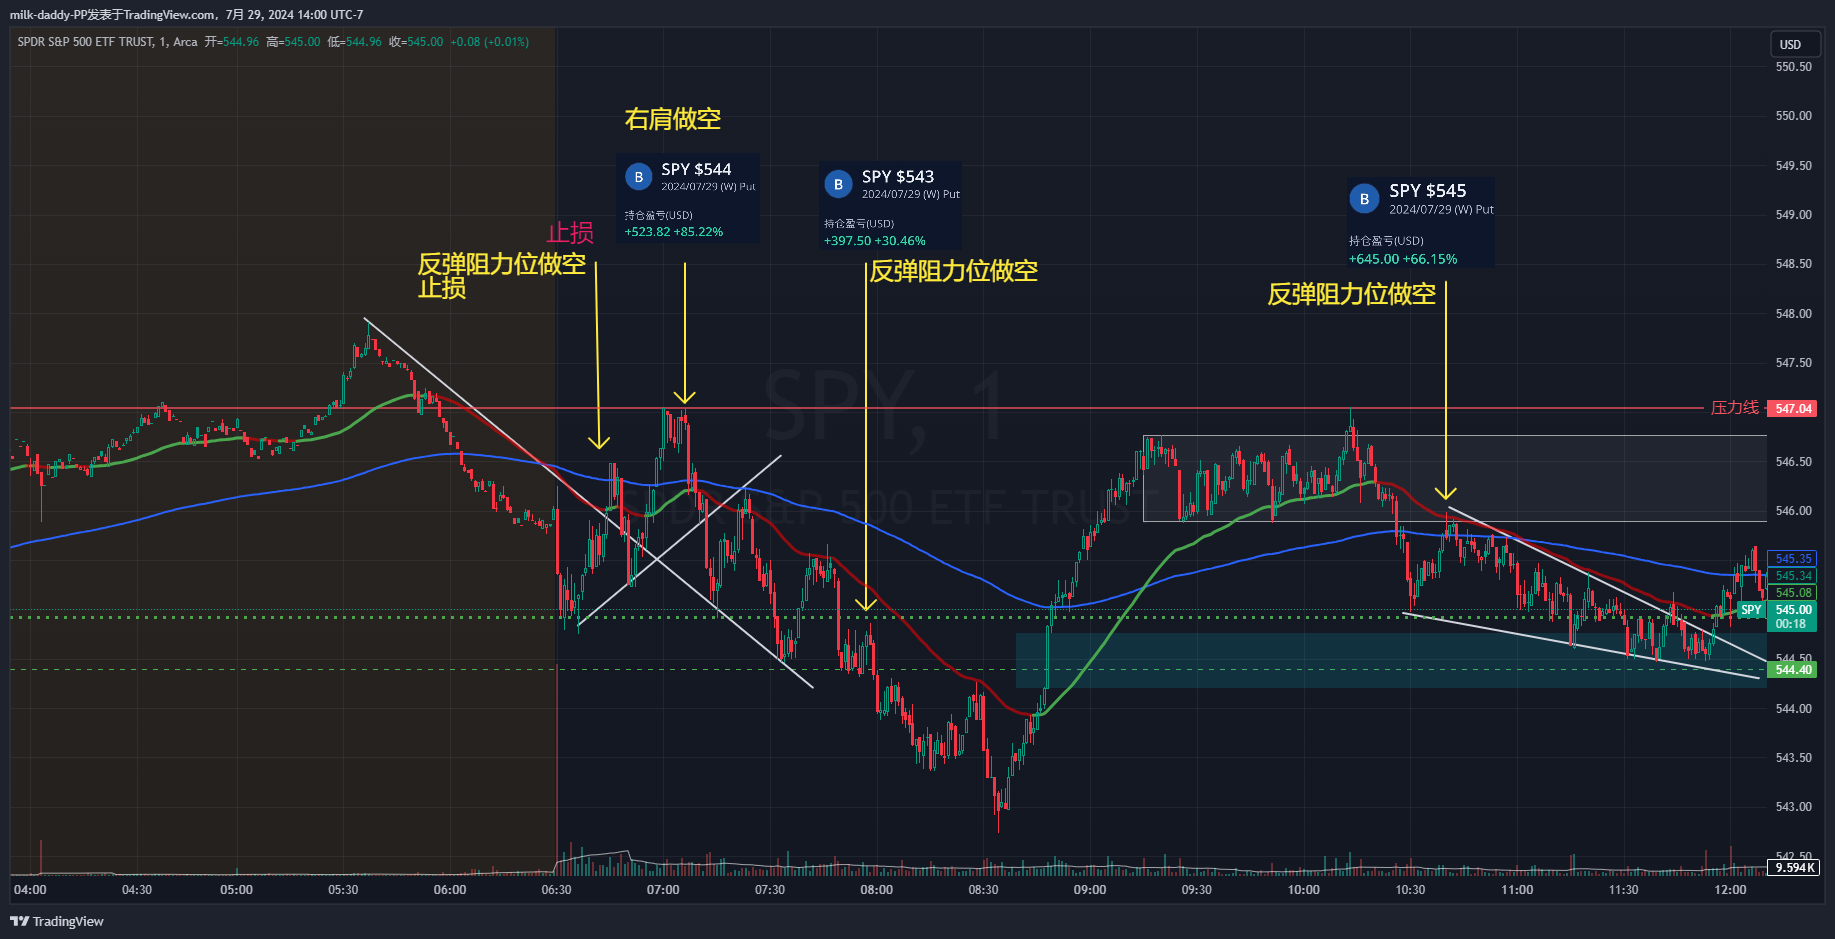Open the milk-daddy-PP TradingView.com link
This screenshot has height=939, width=1835.
pos(110,14)
